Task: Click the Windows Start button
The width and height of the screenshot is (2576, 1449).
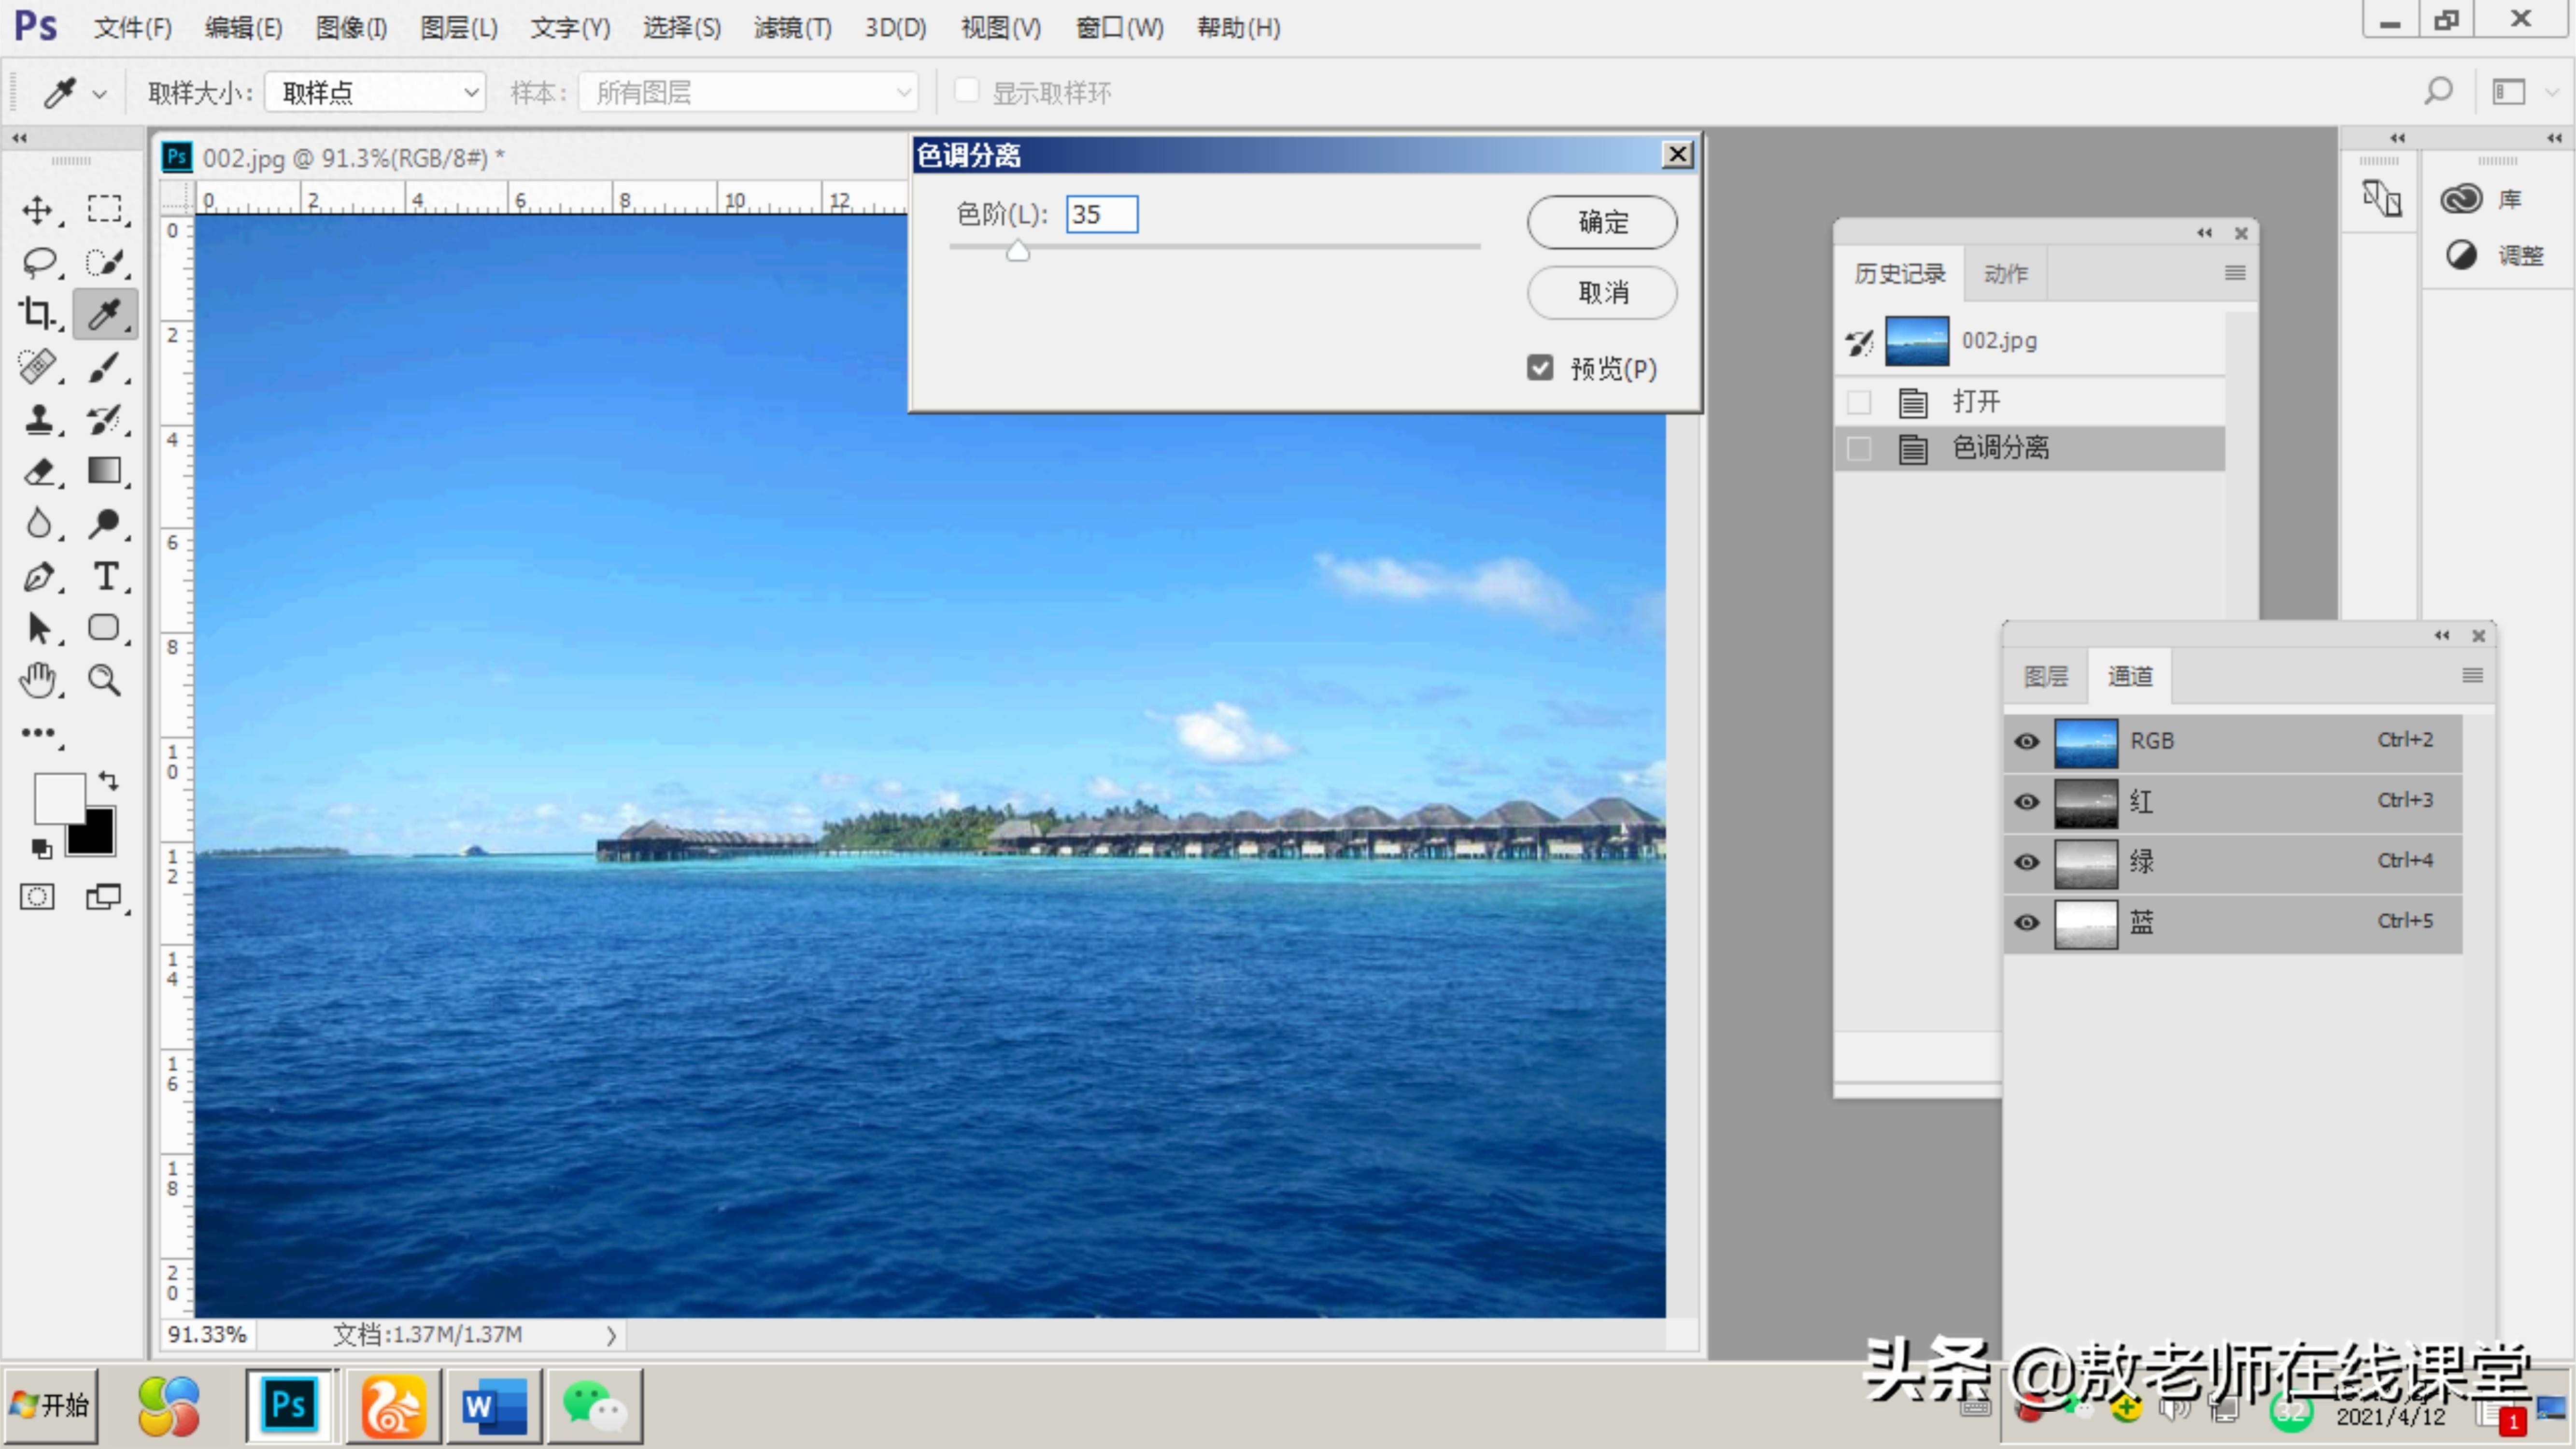Action: pos(51,1405)
